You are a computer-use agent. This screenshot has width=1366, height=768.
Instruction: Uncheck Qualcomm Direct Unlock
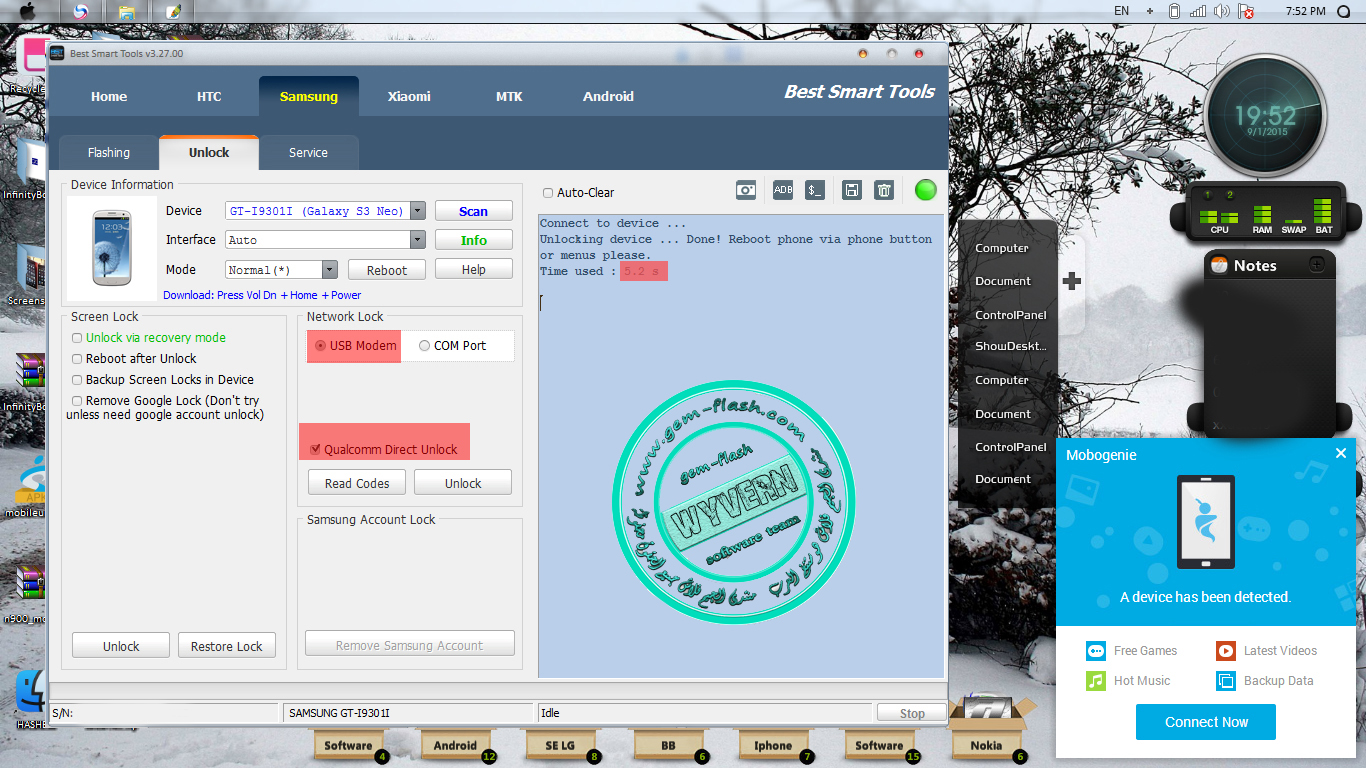[316, 450]
